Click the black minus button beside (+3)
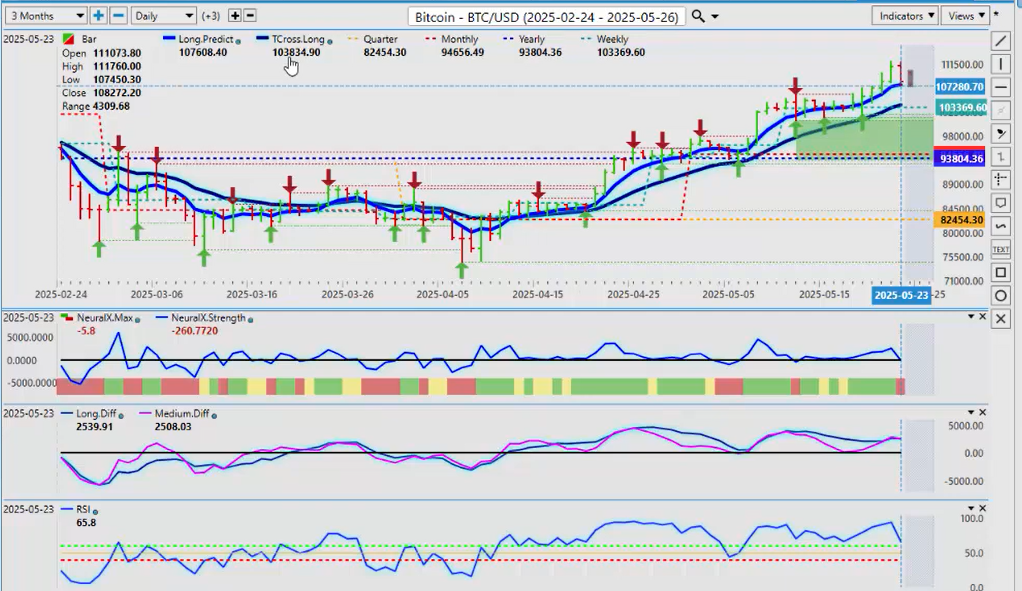The image size is (1022, 591). pyautogui.click(x=250, y=16)
